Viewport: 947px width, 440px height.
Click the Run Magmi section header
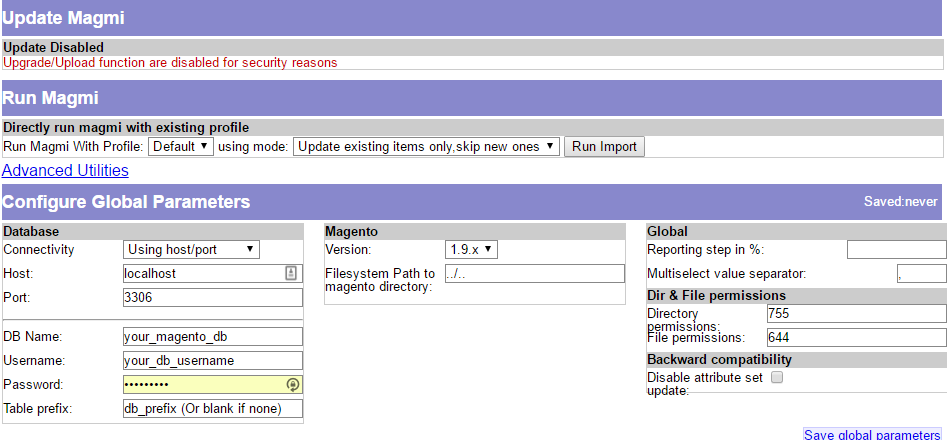pos(472,98)
